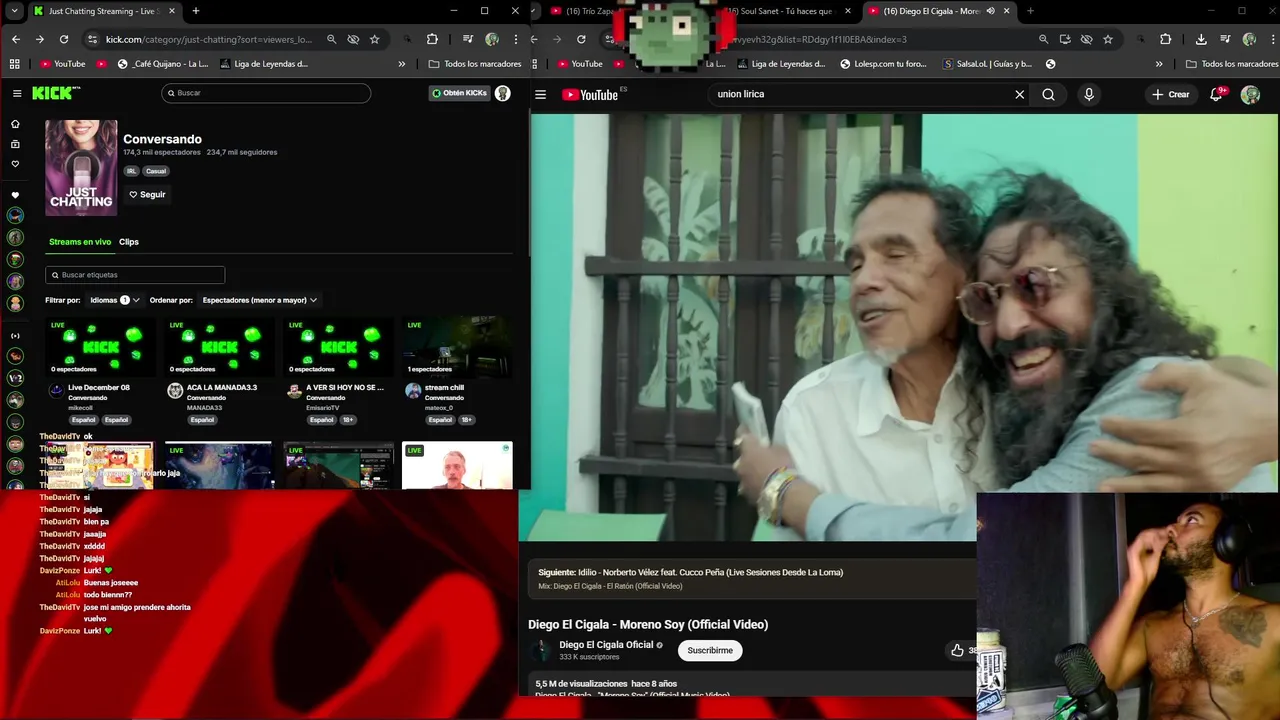1280x720 pixels.
Task: Open mateox_0 channel name
Action: tap(439, 408)
